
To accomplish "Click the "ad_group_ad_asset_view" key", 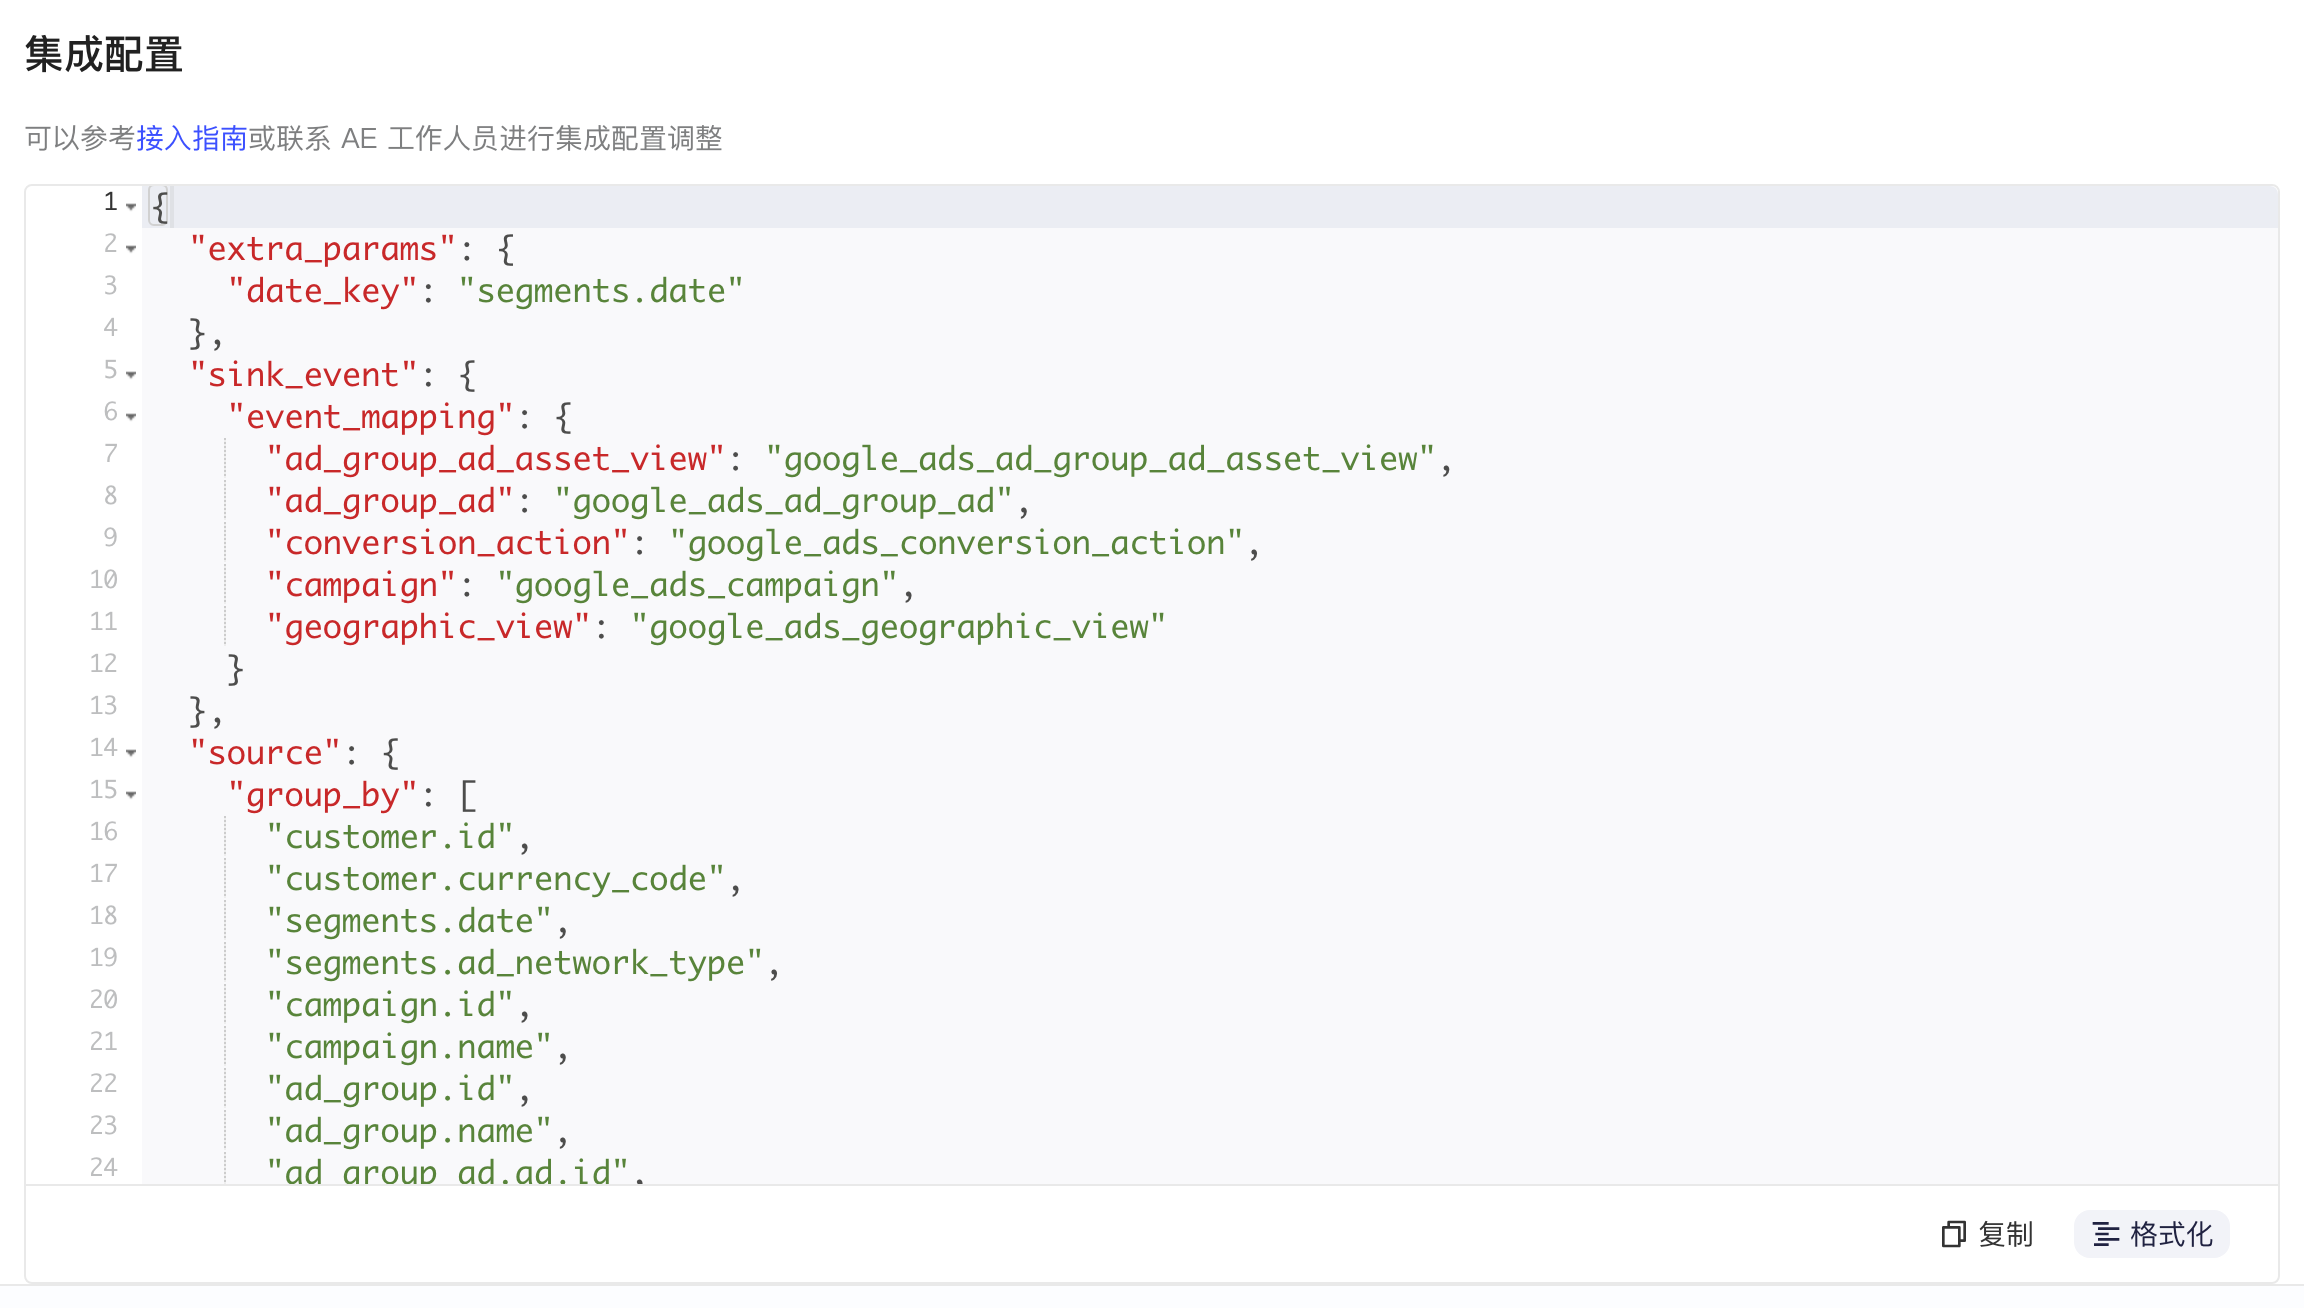I will pyautogui.click(x=495, y=459).
